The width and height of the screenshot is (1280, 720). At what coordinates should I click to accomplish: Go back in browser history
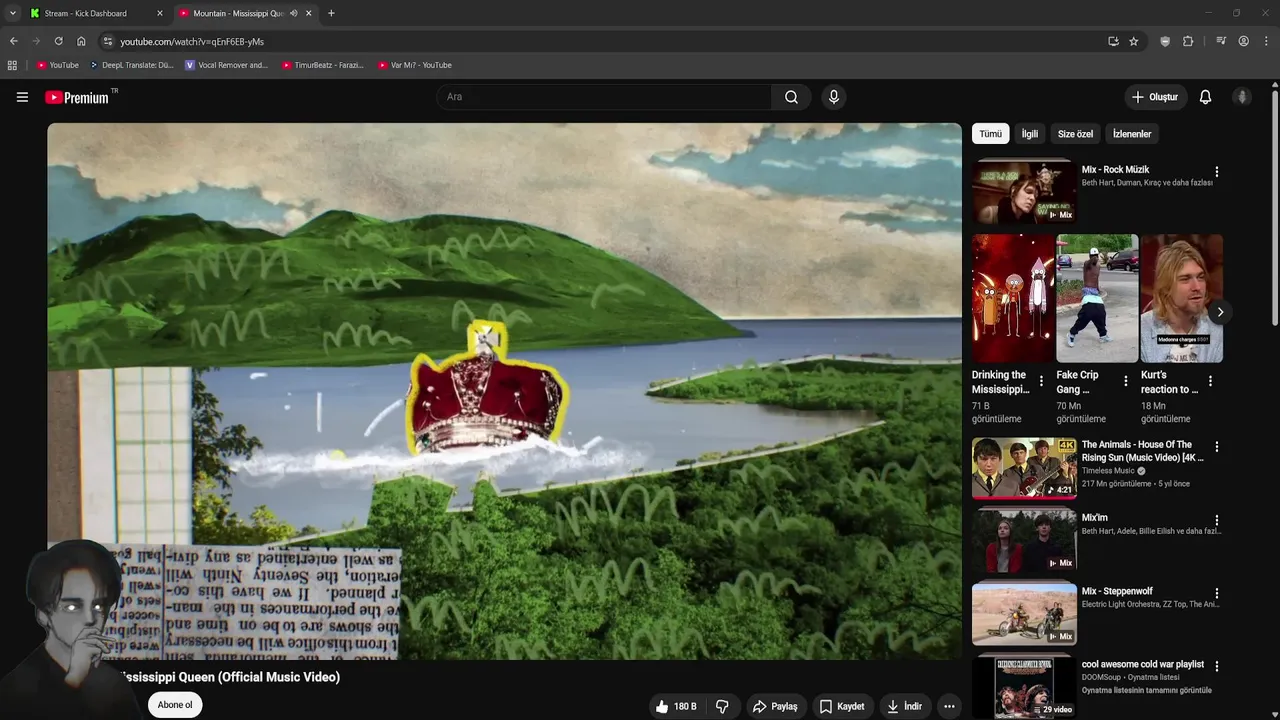pyautogui.click(x=13, y=41)
